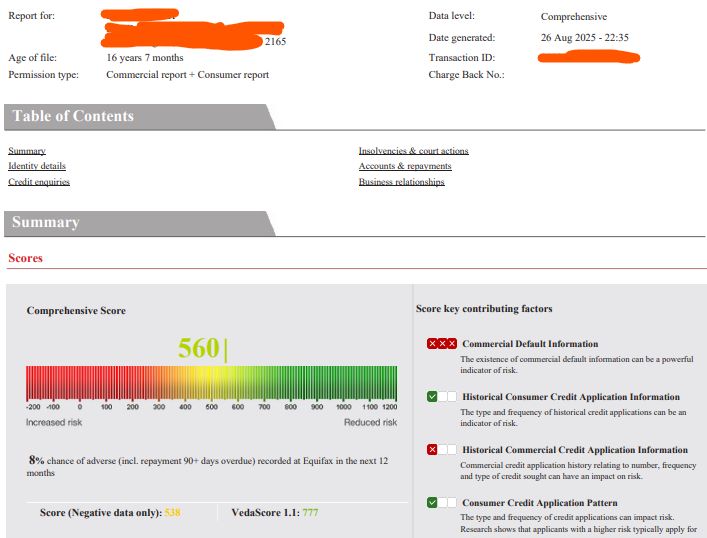Click the 560 comprehensive score value
Viewport: 707px width, 538px height.
(x=199, y=348)
